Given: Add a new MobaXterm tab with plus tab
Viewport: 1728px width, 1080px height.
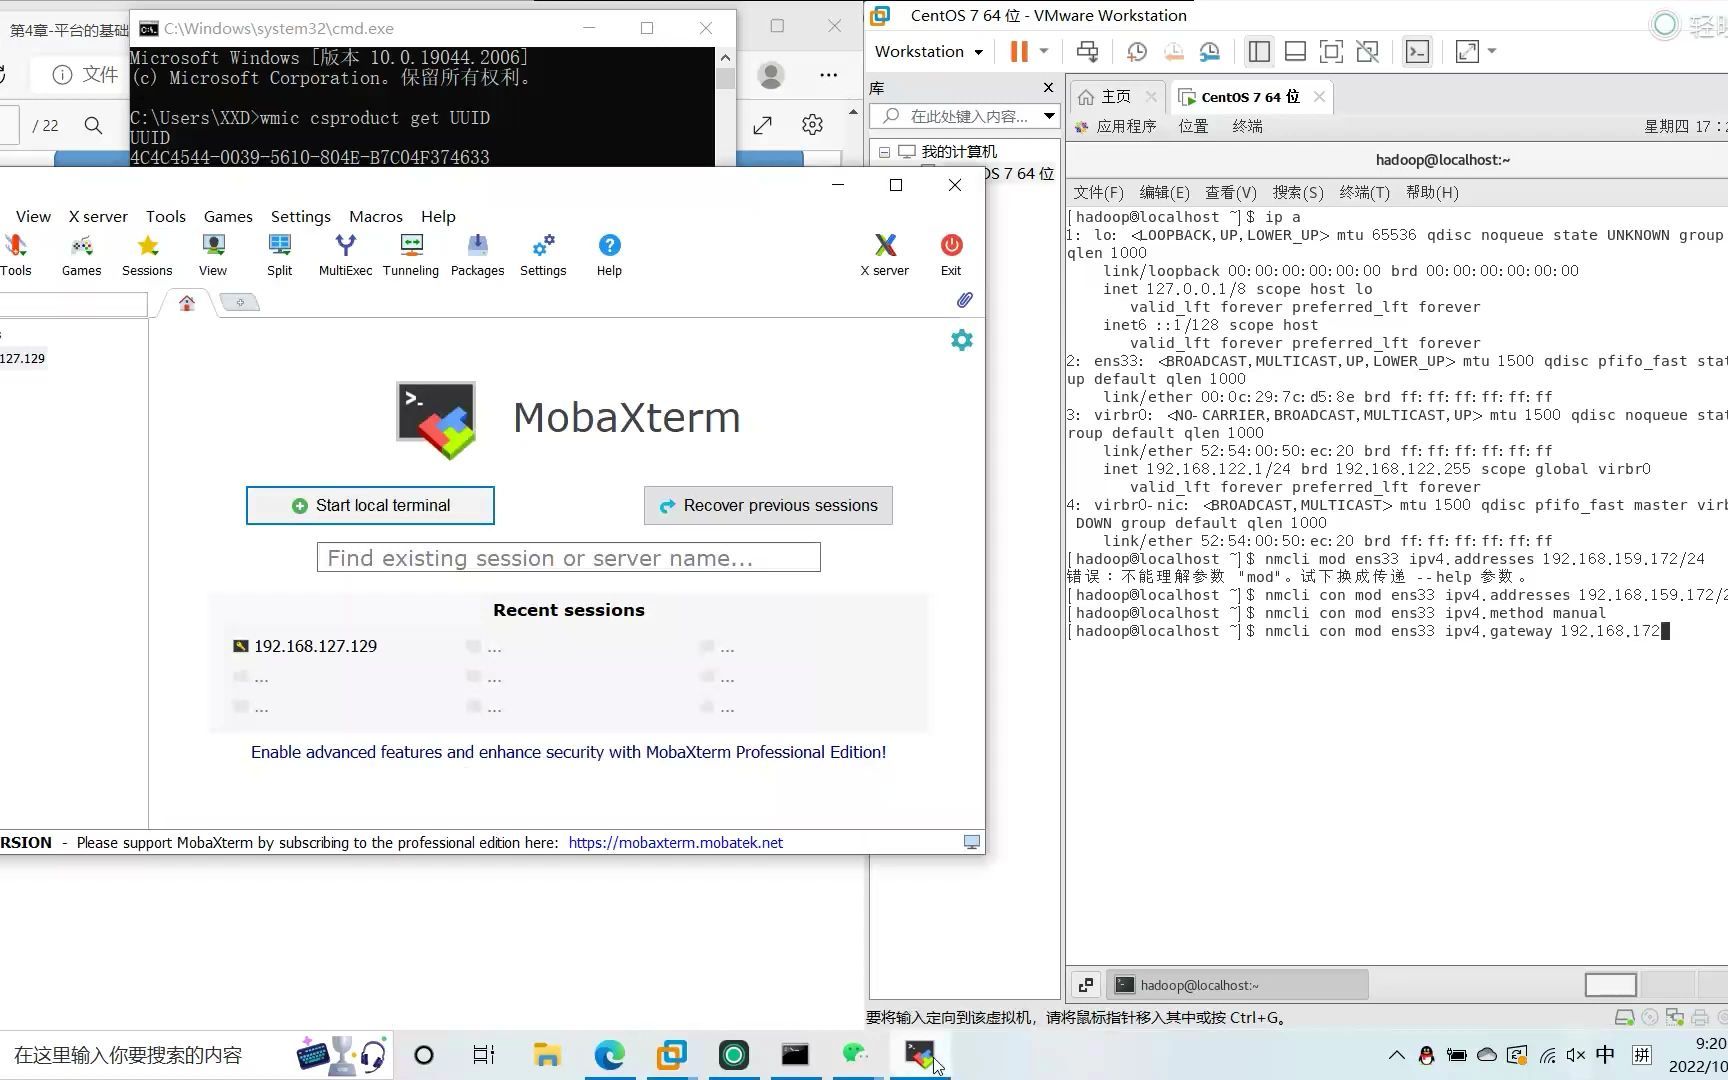Looking at the screenshot, I should 240,302.
